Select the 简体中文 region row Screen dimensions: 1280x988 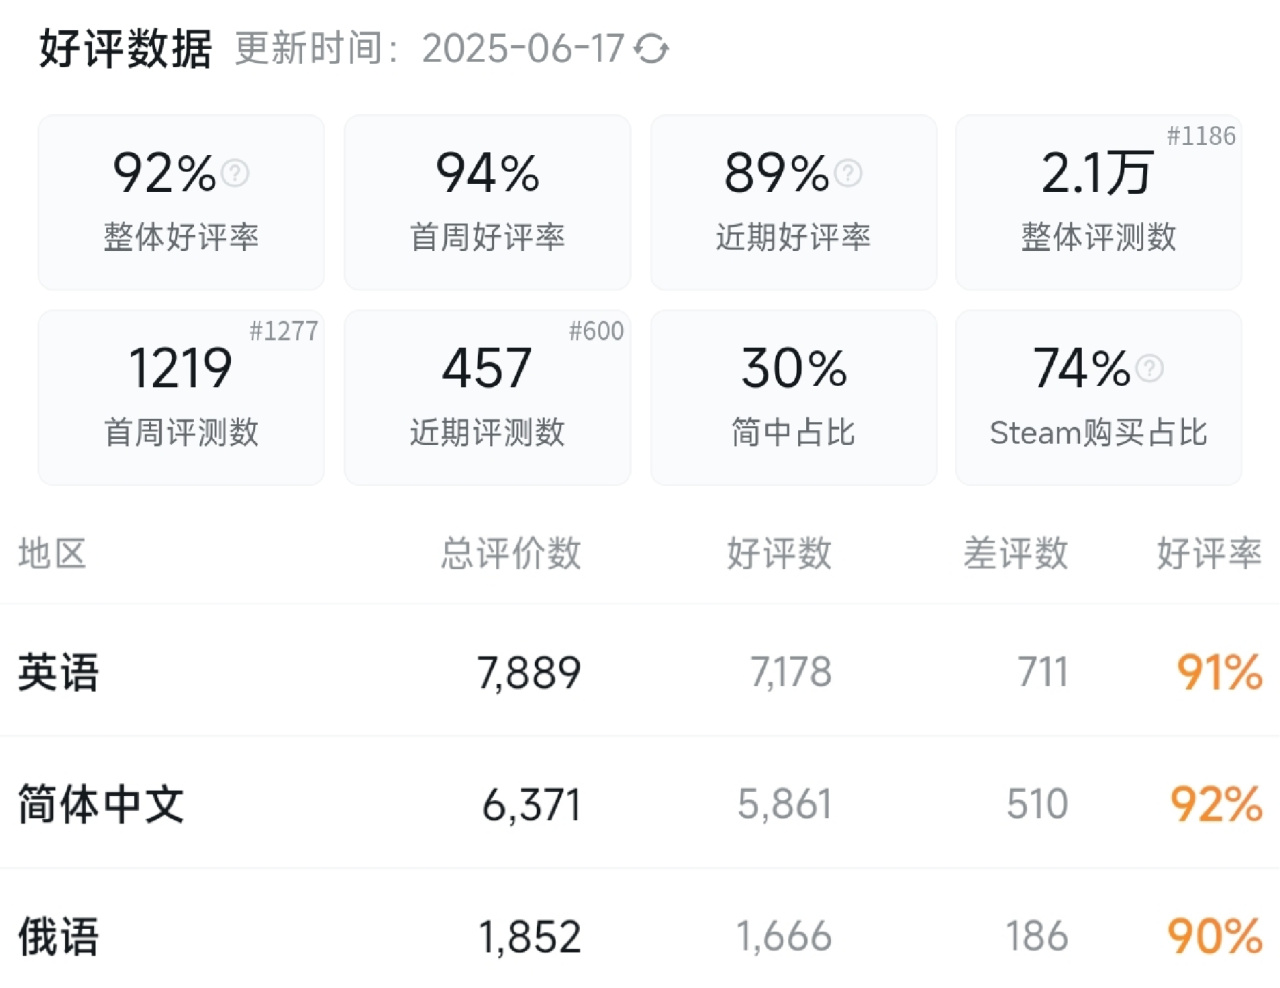pyautogui.click(x=640, y=803)
